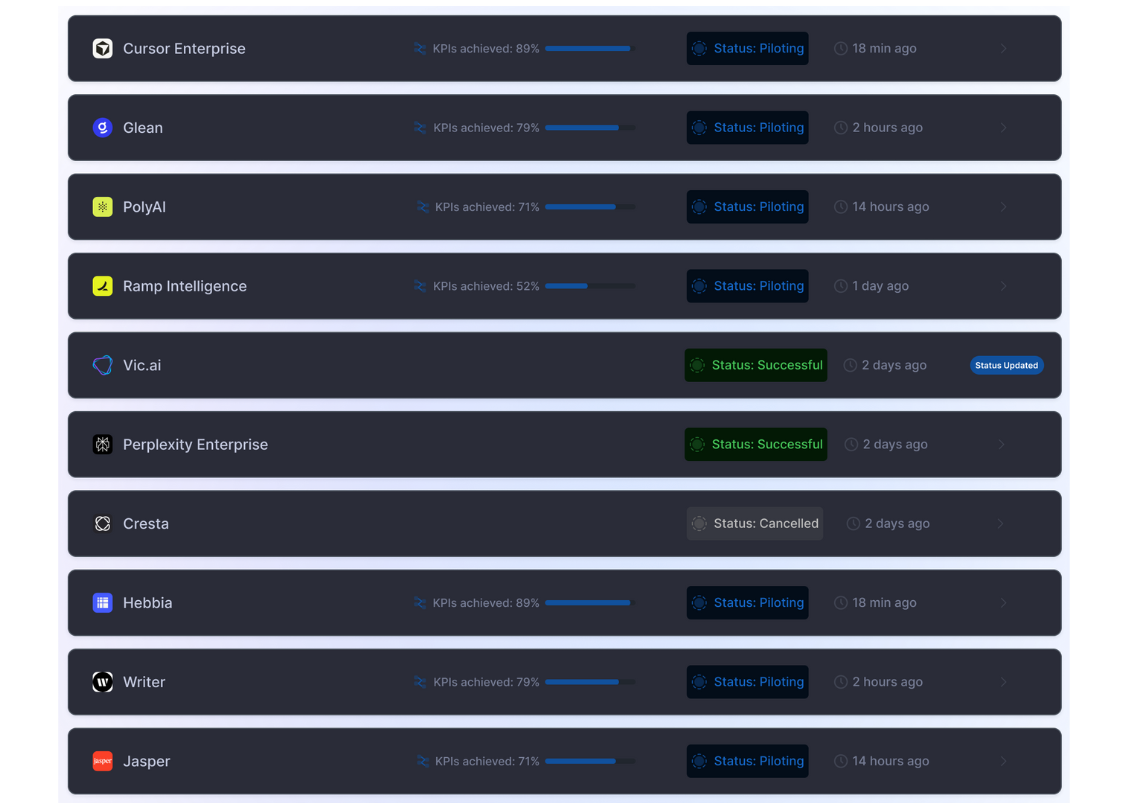Click the clock icon in Perplexity Enterprise row
The height and width of the screenshot is (809, 1128).
[851, 444]
